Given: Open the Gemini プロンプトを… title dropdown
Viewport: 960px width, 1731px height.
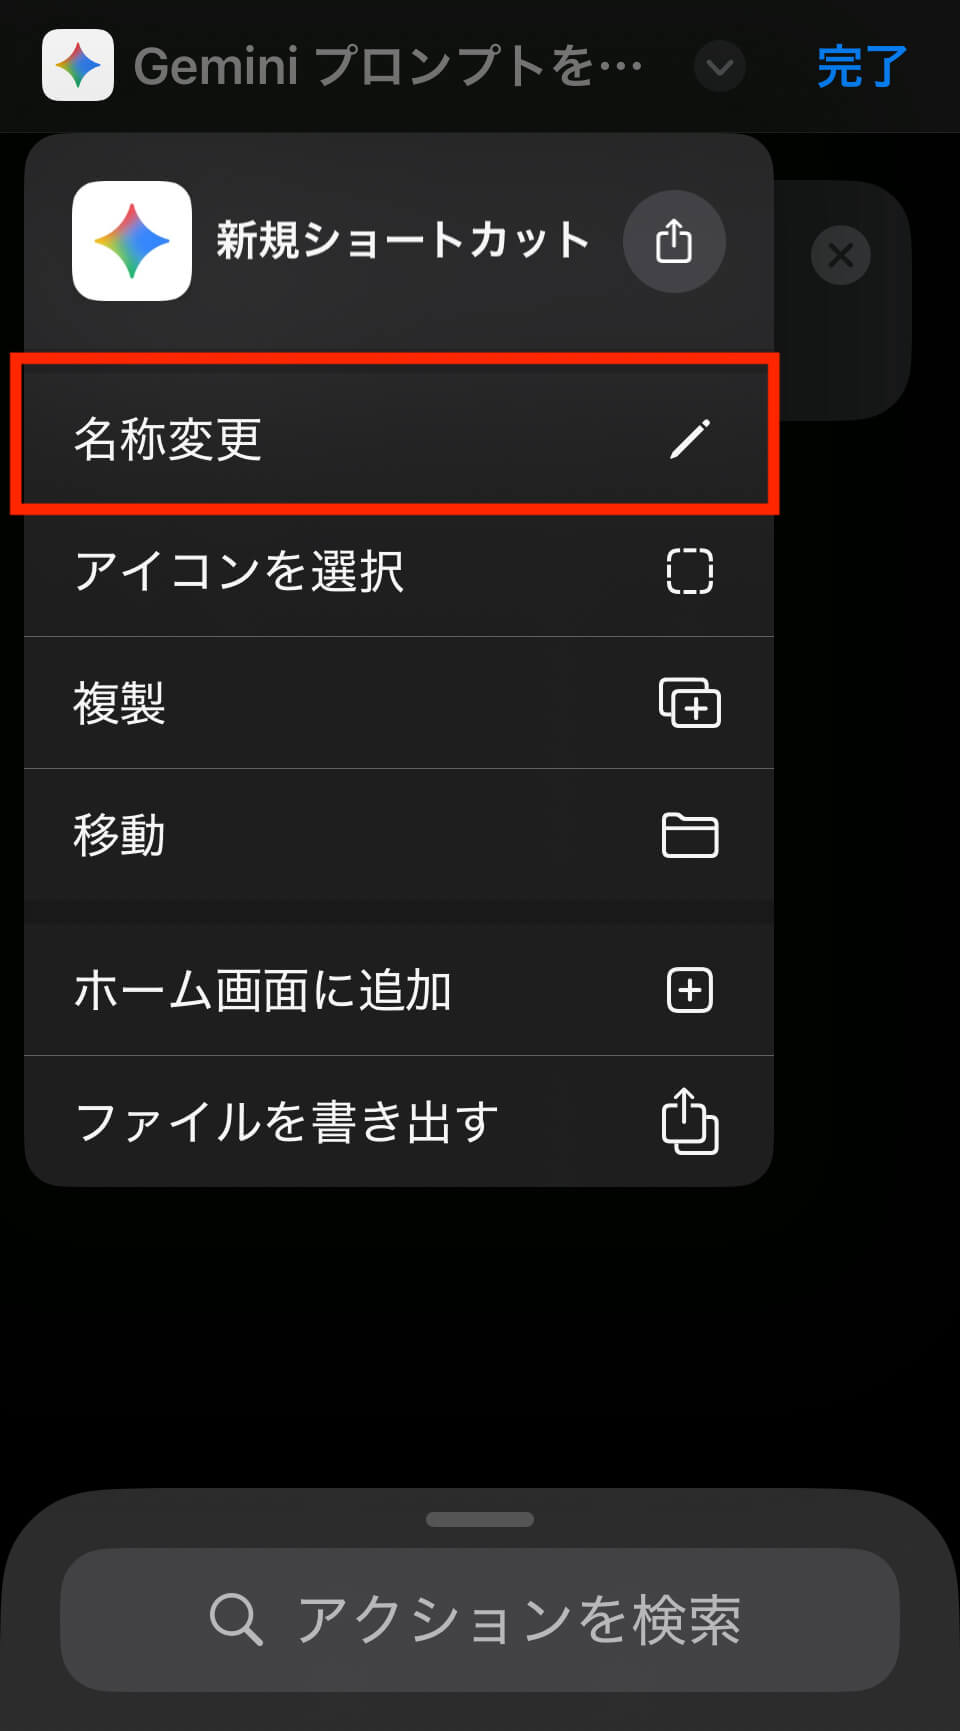Looking at the screenshot, I should pyautogui.click(x=388, y=67).
